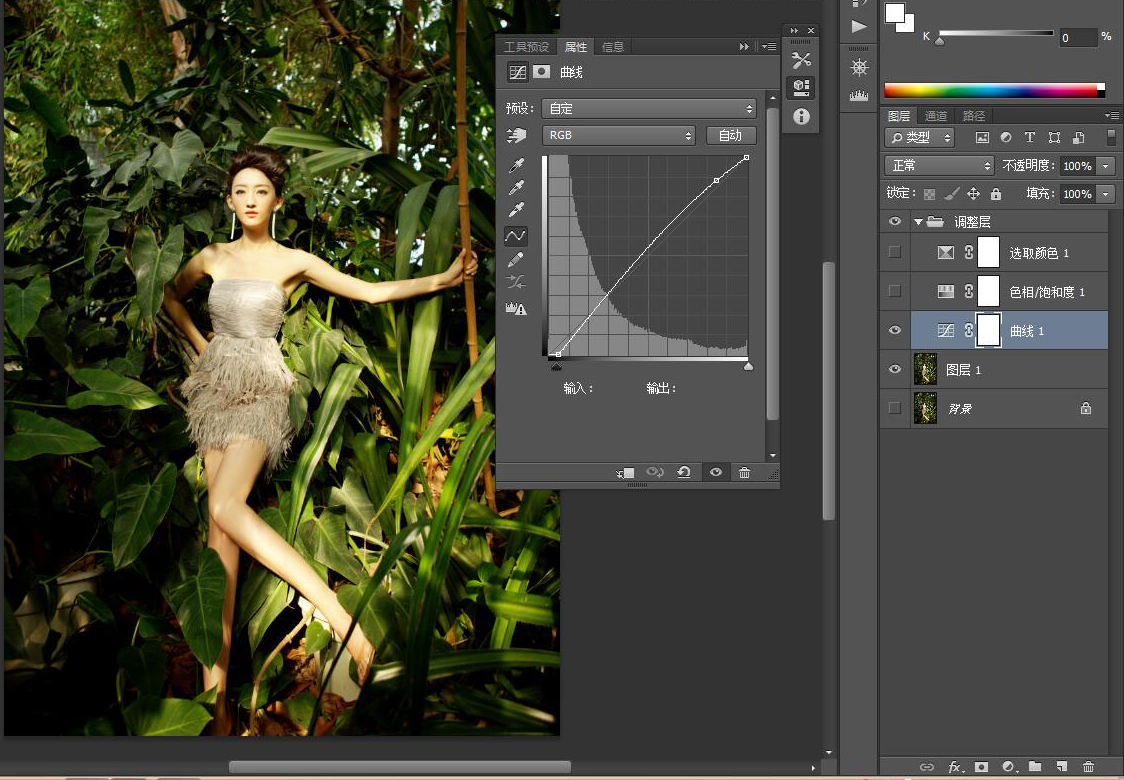The image size is (1124, 780).
Task: Collapse the 调整层 layer group
Action: click(918, 222)
